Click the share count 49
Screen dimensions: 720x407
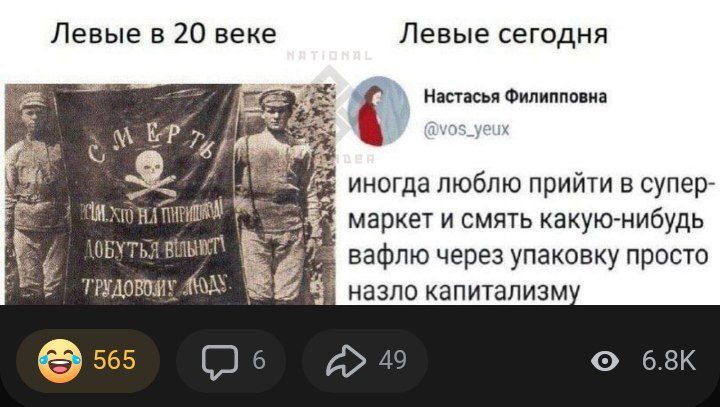[393, 360]
